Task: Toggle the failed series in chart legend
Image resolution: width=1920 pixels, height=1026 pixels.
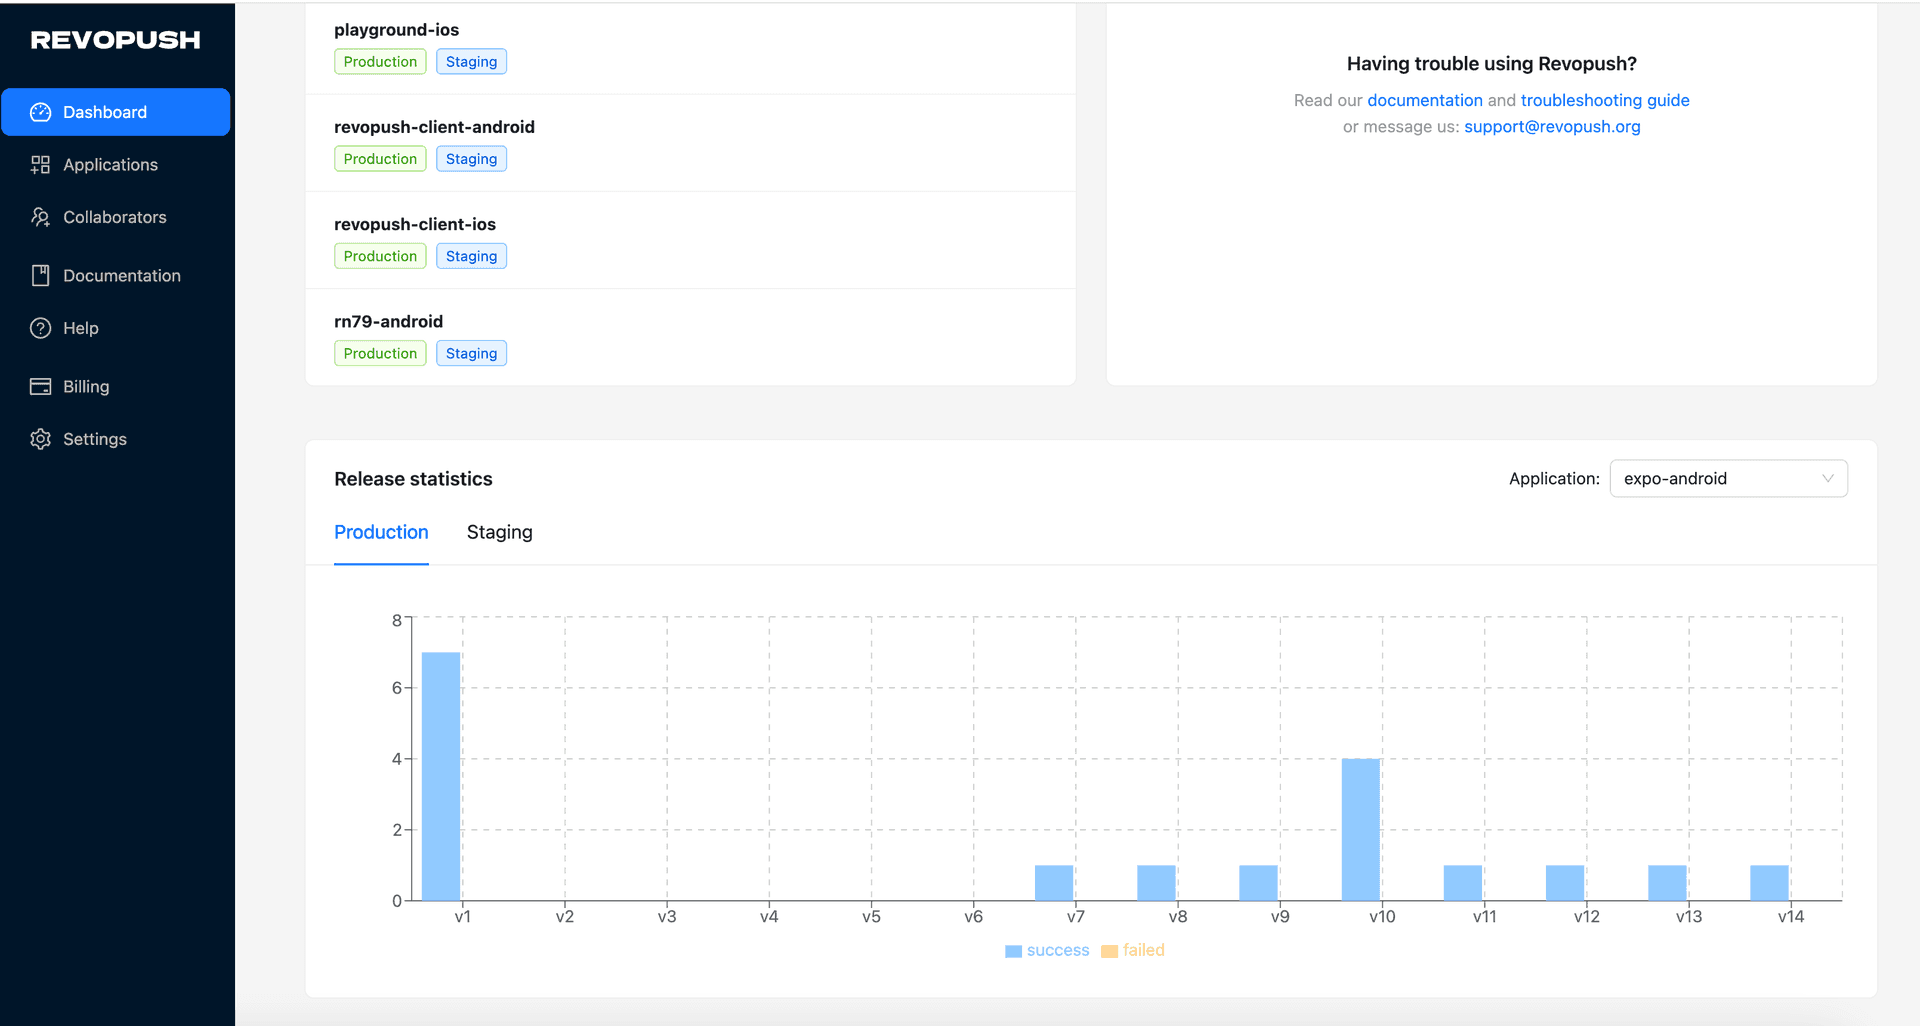Action: pyautogui.click(x=1133, y=950)
